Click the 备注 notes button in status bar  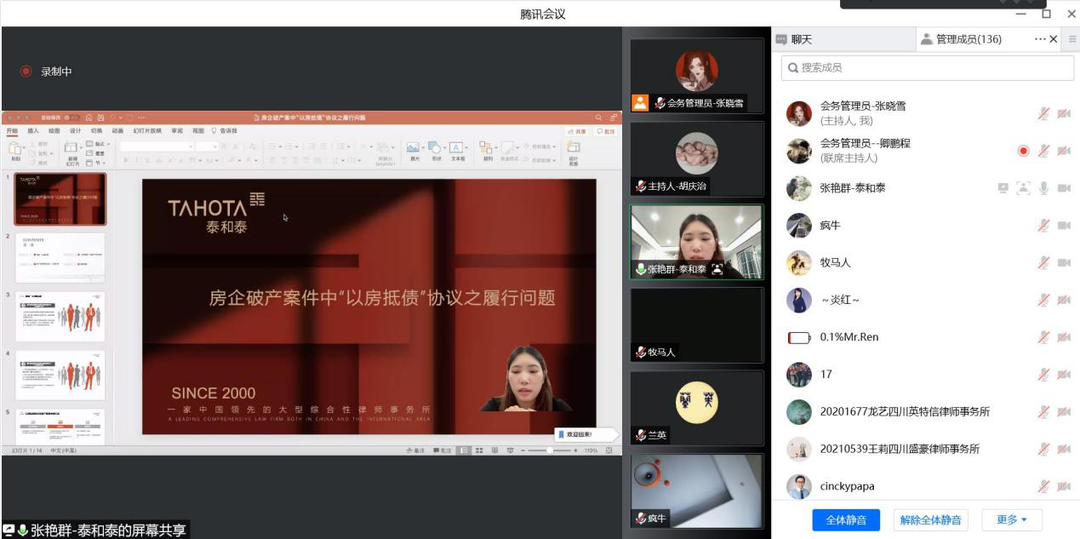click(415, 450)
